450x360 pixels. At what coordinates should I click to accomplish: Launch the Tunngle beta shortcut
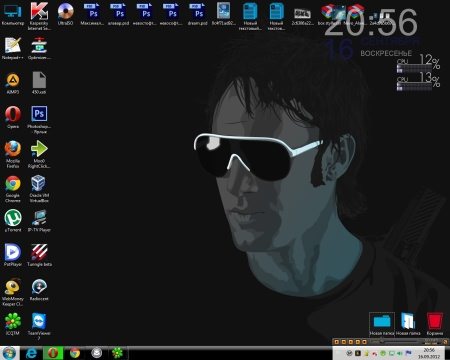click(39, 255)
